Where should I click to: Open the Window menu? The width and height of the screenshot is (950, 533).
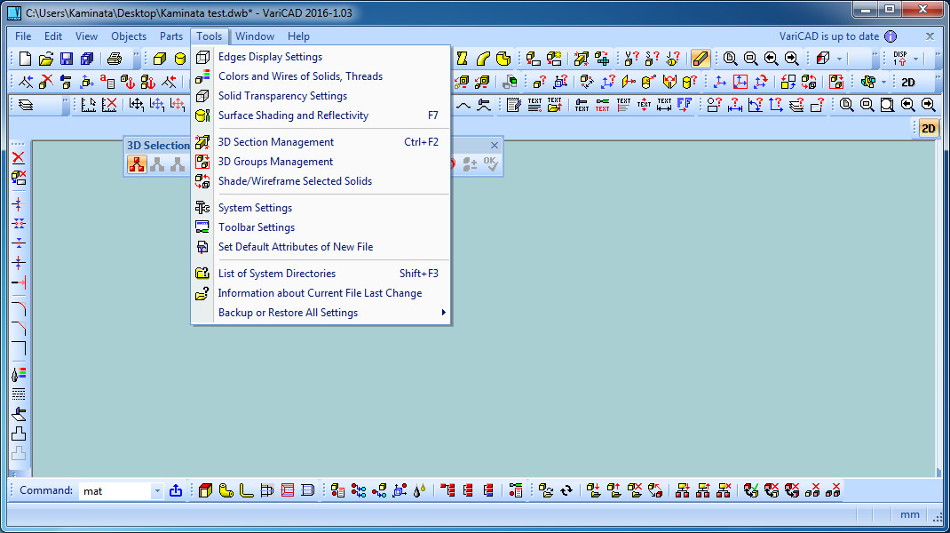[x=254, y=36]
